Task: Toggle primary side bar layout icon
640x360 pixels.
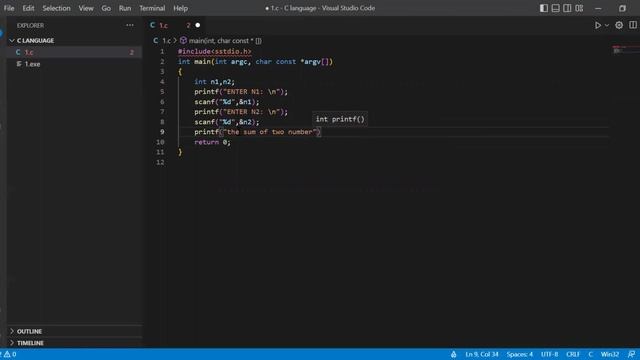Action: pyautogui.click(x=544, y=8)
